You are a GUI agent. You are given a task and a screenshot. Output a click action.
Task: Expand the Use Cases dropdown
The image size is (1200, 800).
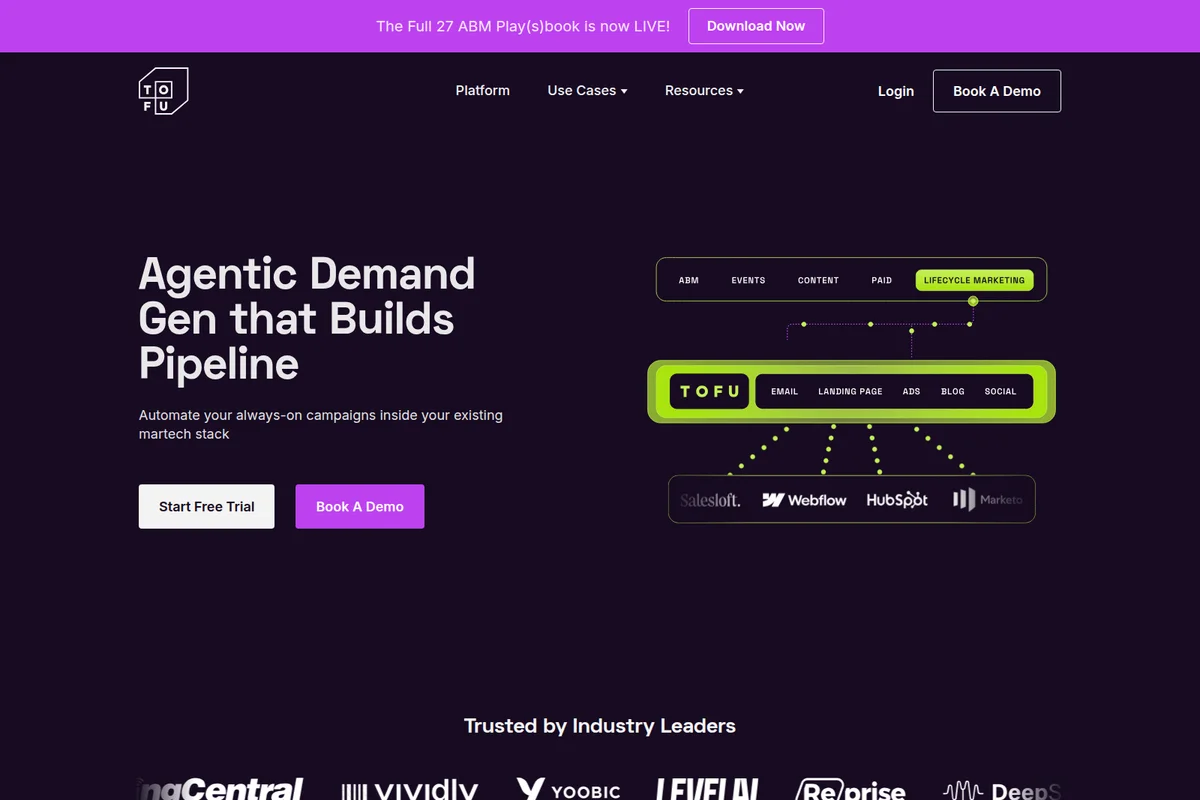587,90
